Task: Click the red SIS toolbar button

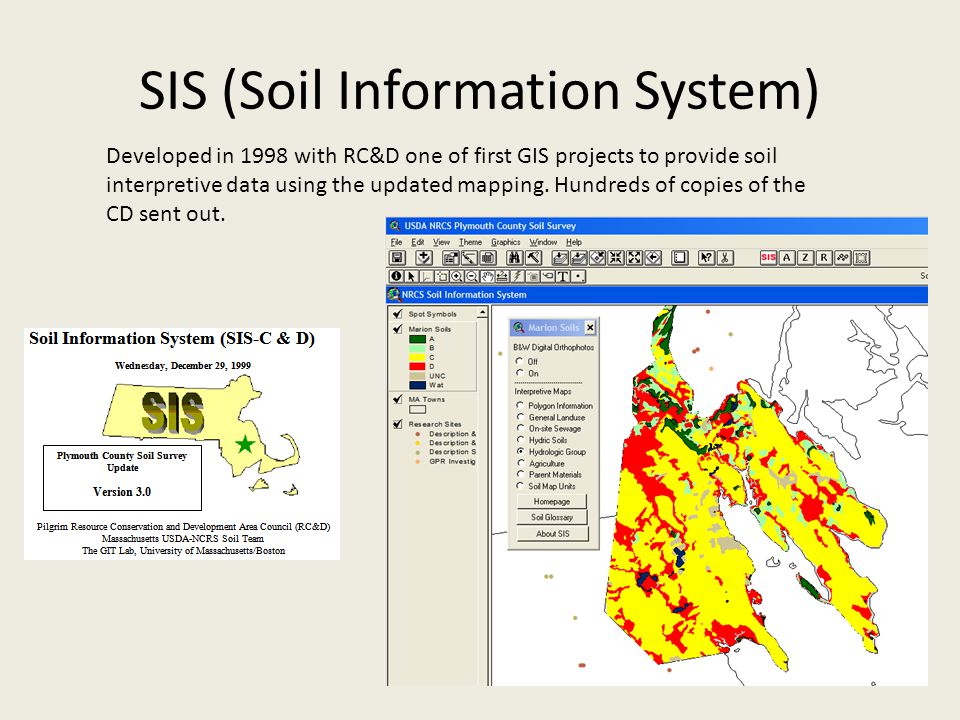Action: pos(768,258)
